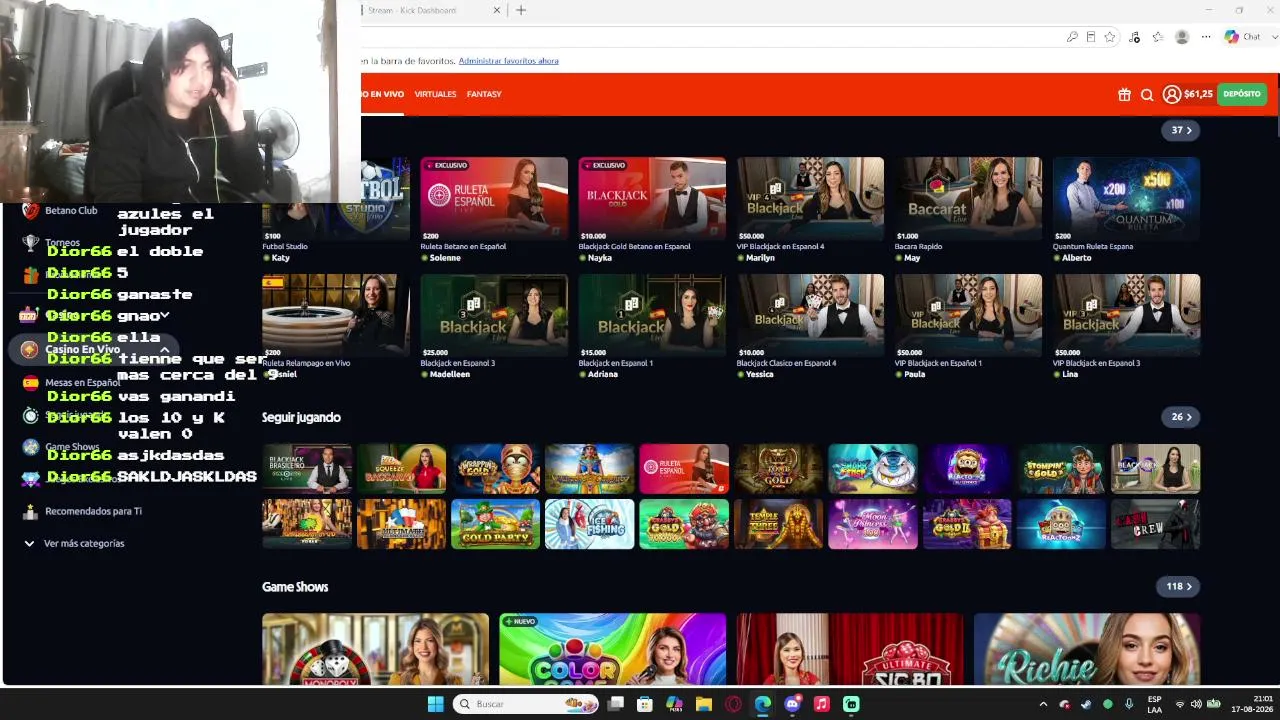Open the gift promotions icon in the header
Image resolution: width=1280 pixels, height=720 pixels.
tap(1124, 95)
